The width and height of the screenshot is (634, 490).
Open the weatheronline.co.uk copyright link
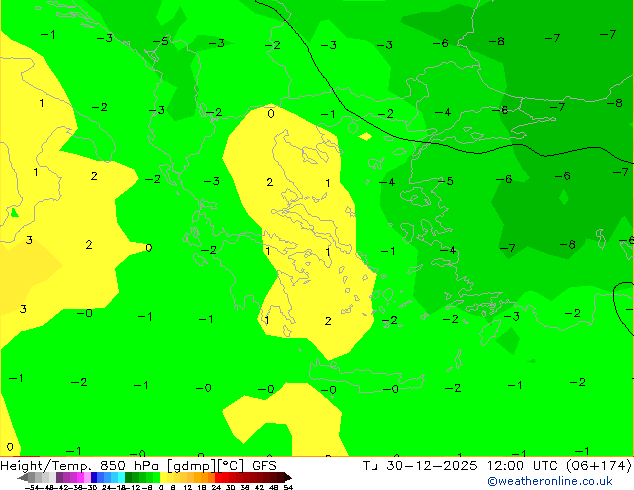(x=550, y=481)
